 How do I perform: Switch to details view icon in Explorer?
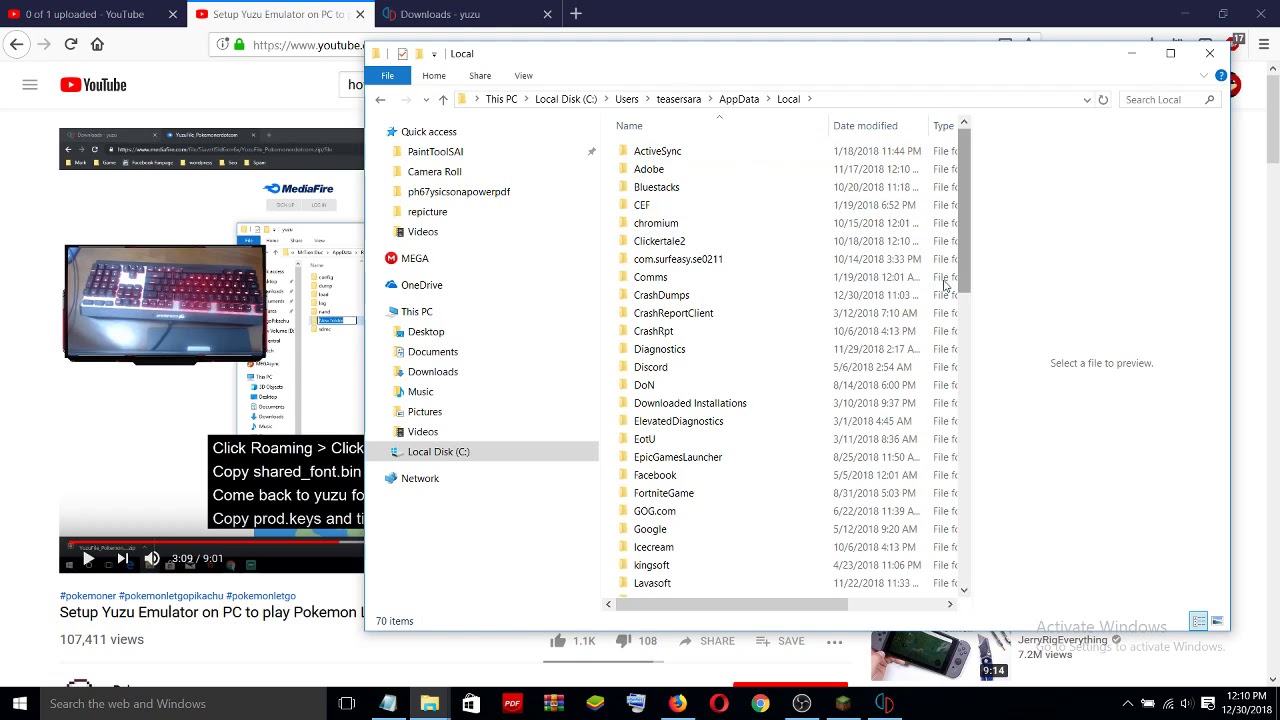[x=1199, y=621]
